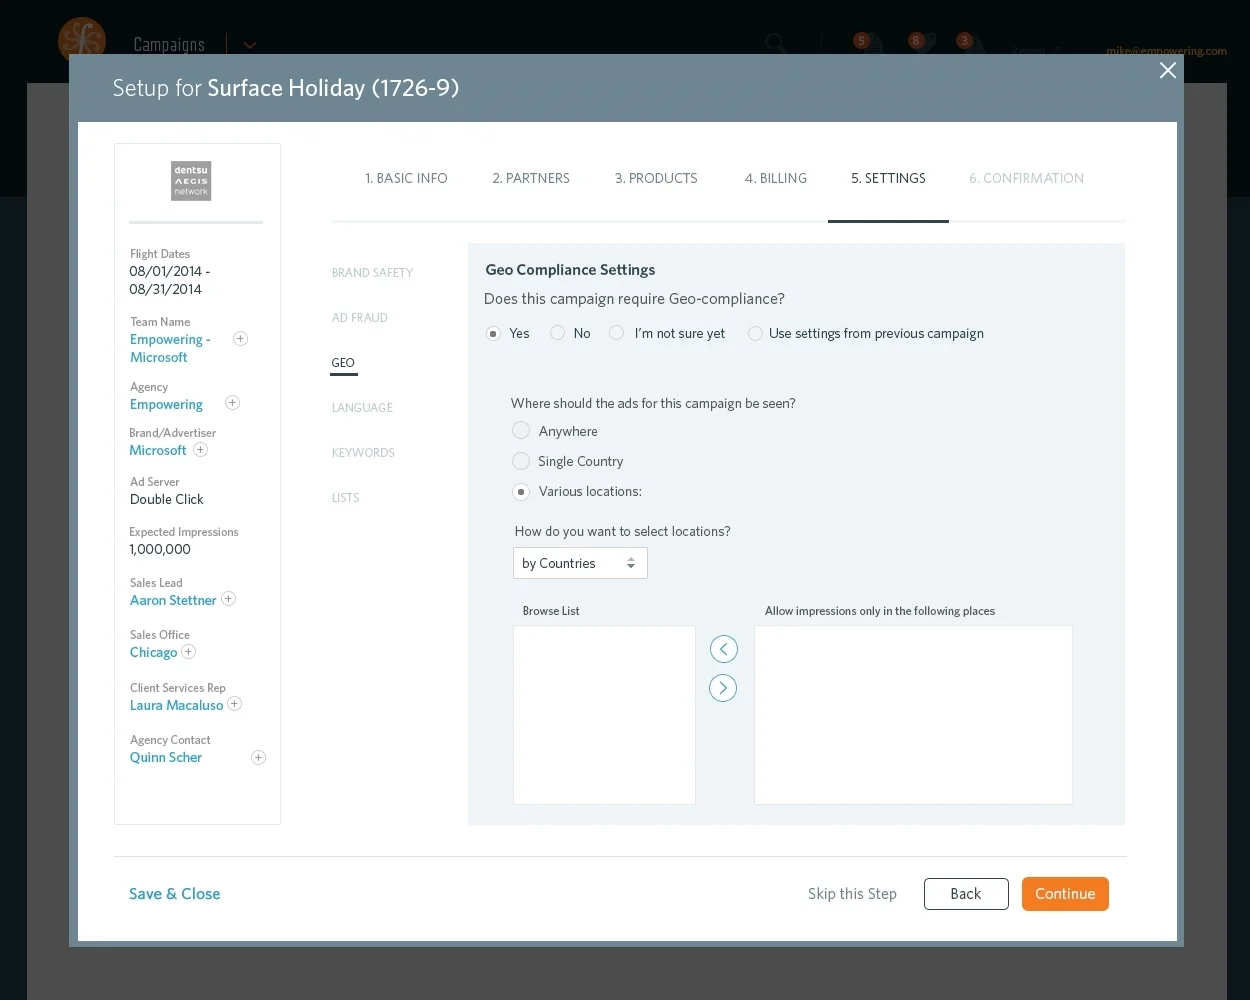Open Keywords settings section
The image size is (1250, 1000).
click(363, 453)
